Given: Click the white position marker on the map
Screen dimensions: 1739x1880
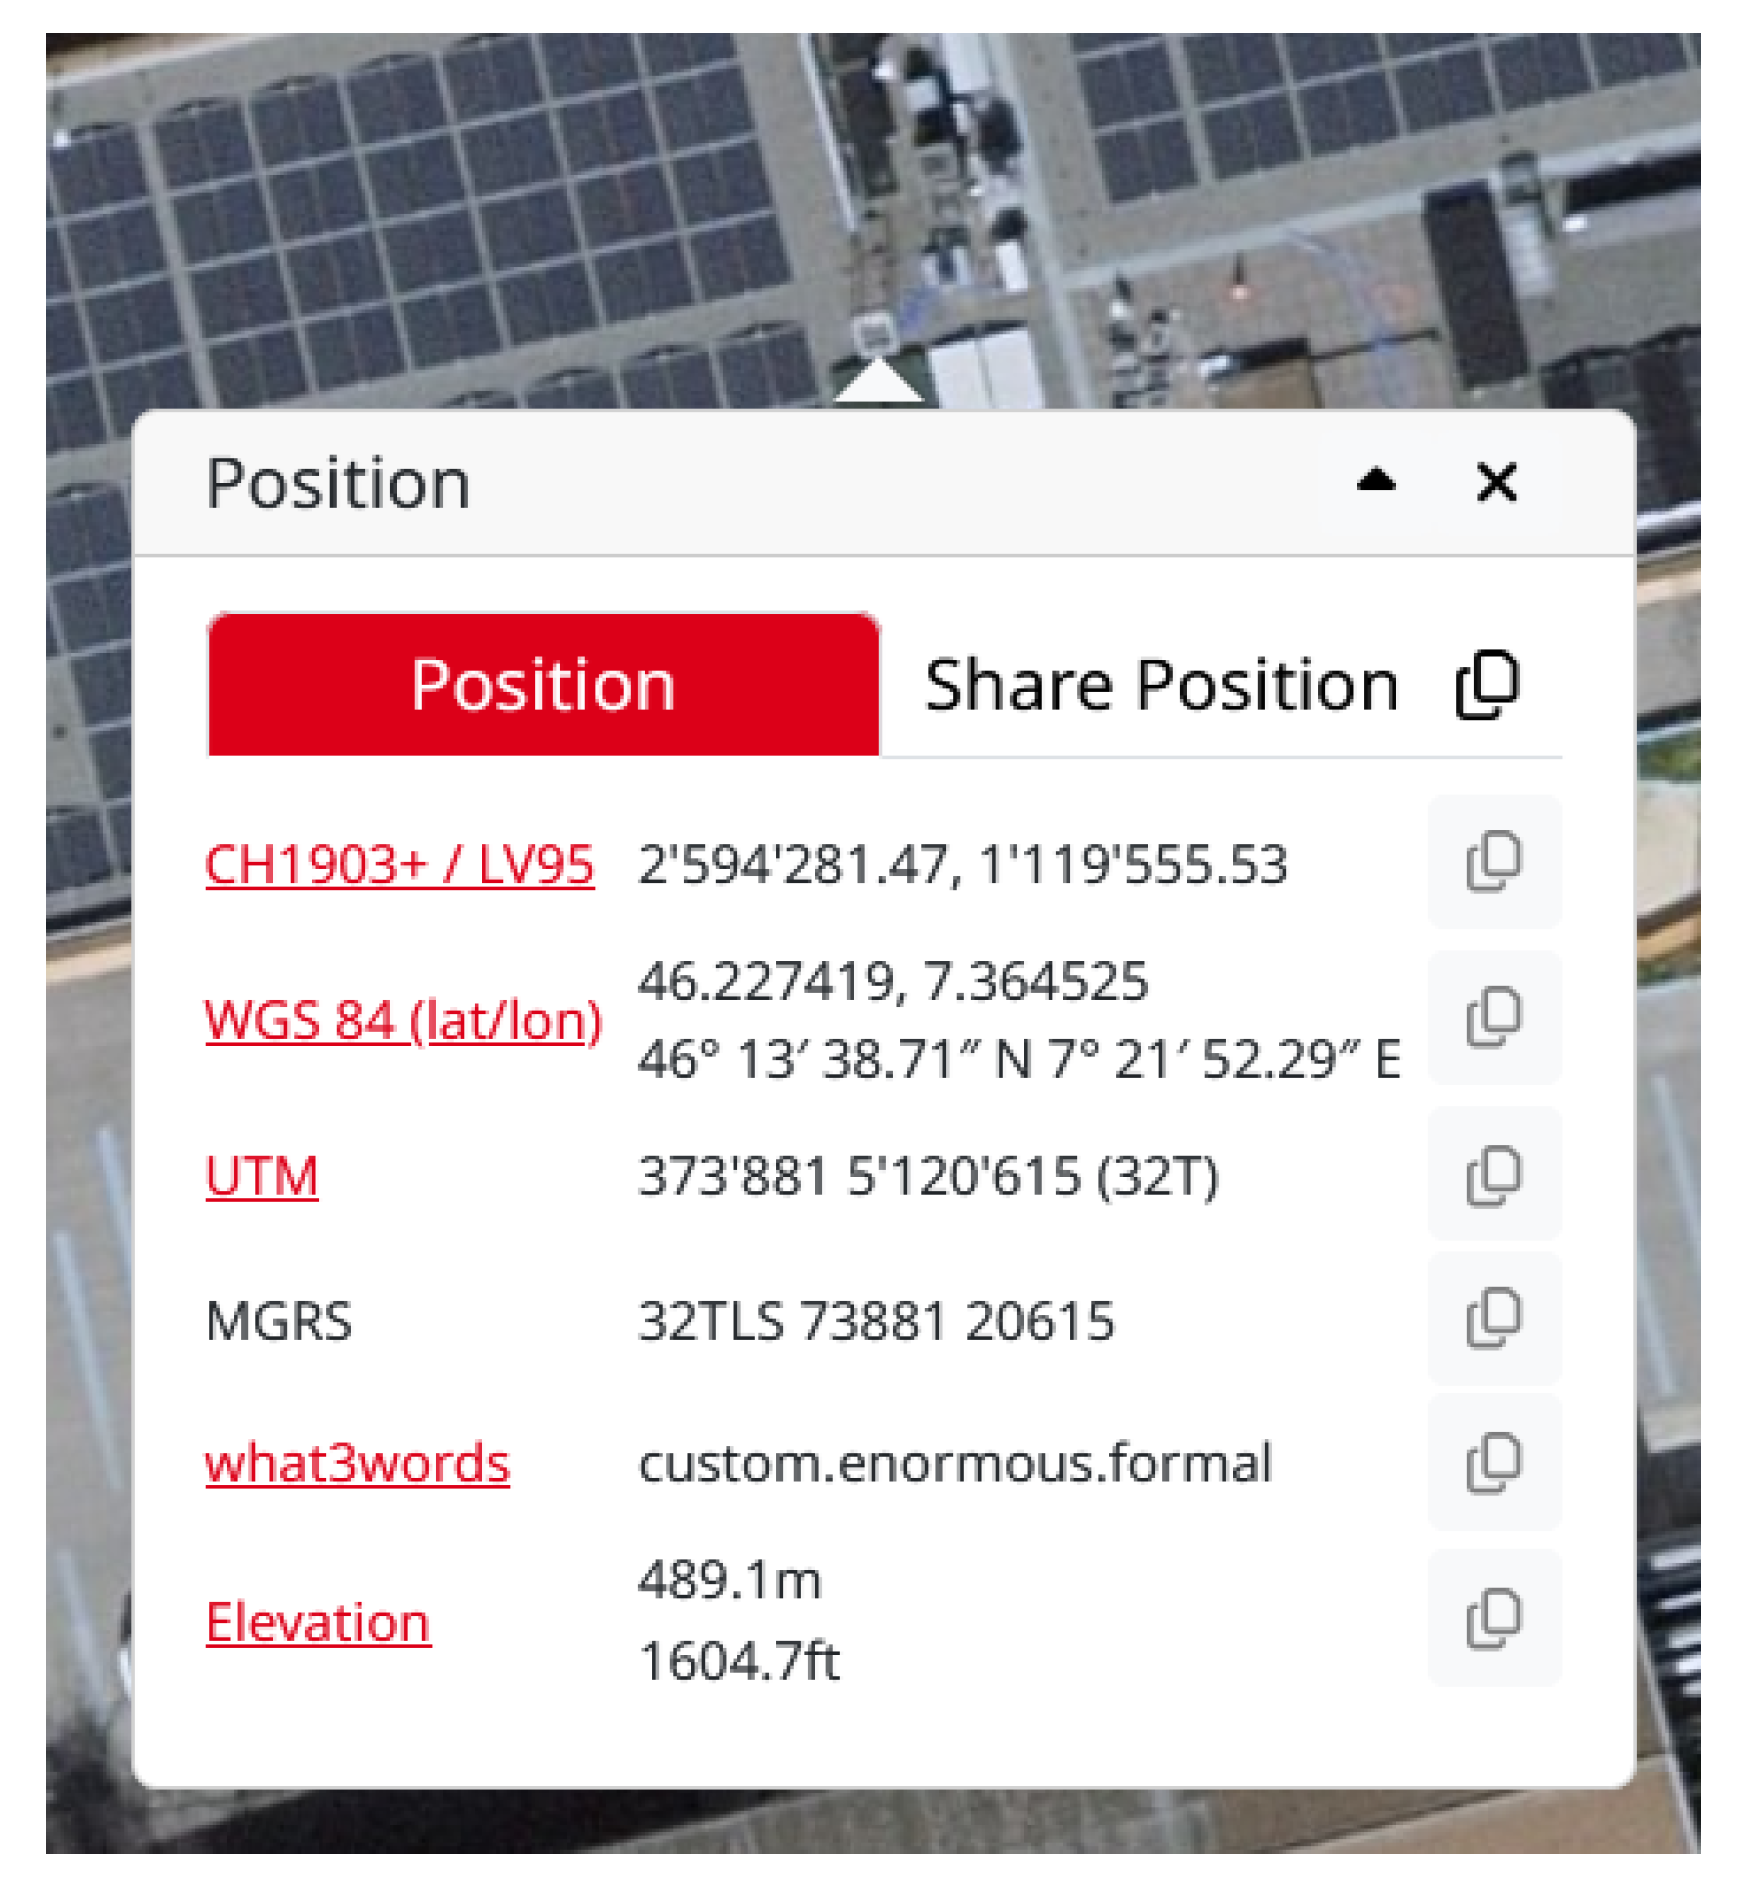Looking at the screenshot, I should 878,385.
